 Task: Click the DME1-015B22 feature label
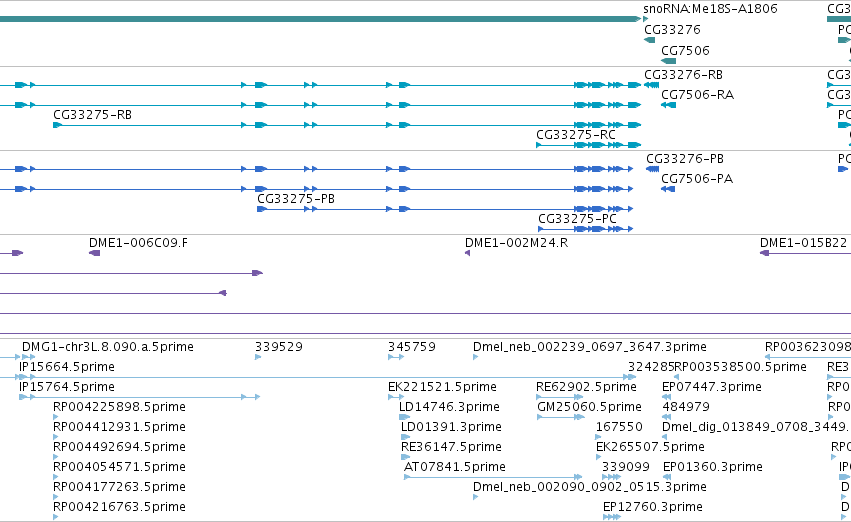tap(803, 243)
